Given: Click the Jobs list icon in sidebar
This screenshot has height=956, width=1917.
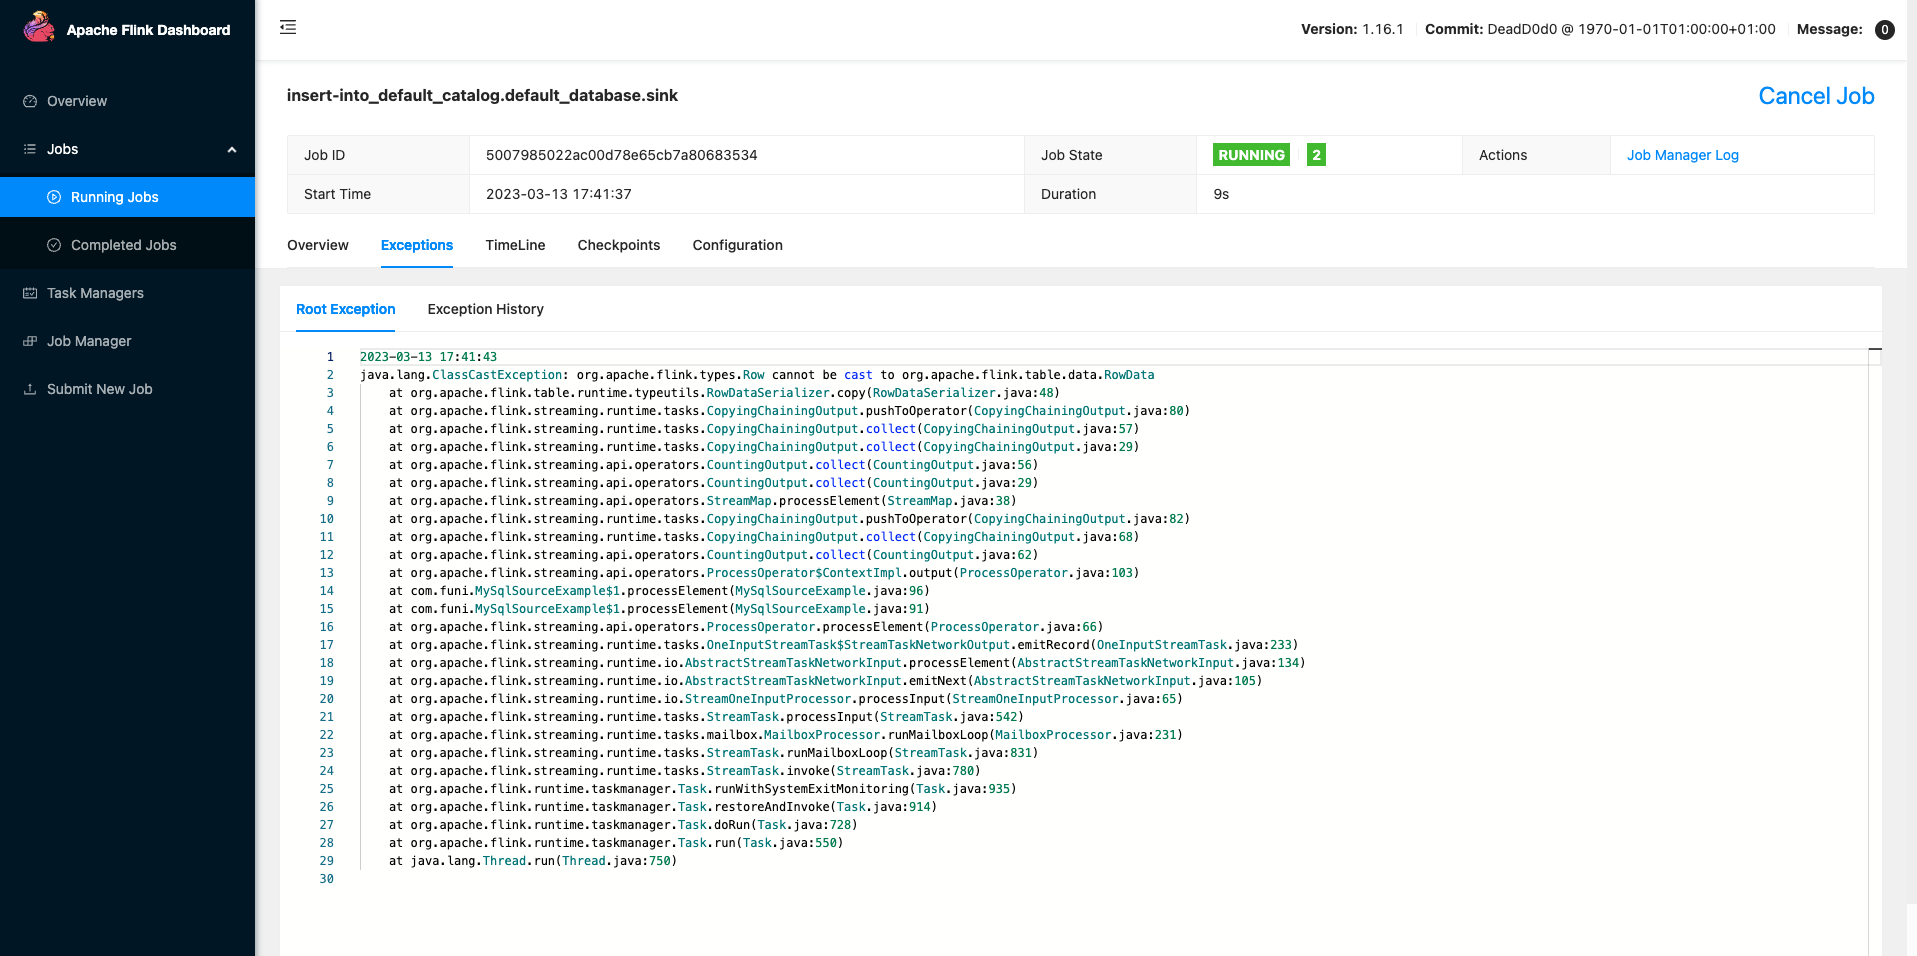Looking at the screenshot, I should [30, 149].
